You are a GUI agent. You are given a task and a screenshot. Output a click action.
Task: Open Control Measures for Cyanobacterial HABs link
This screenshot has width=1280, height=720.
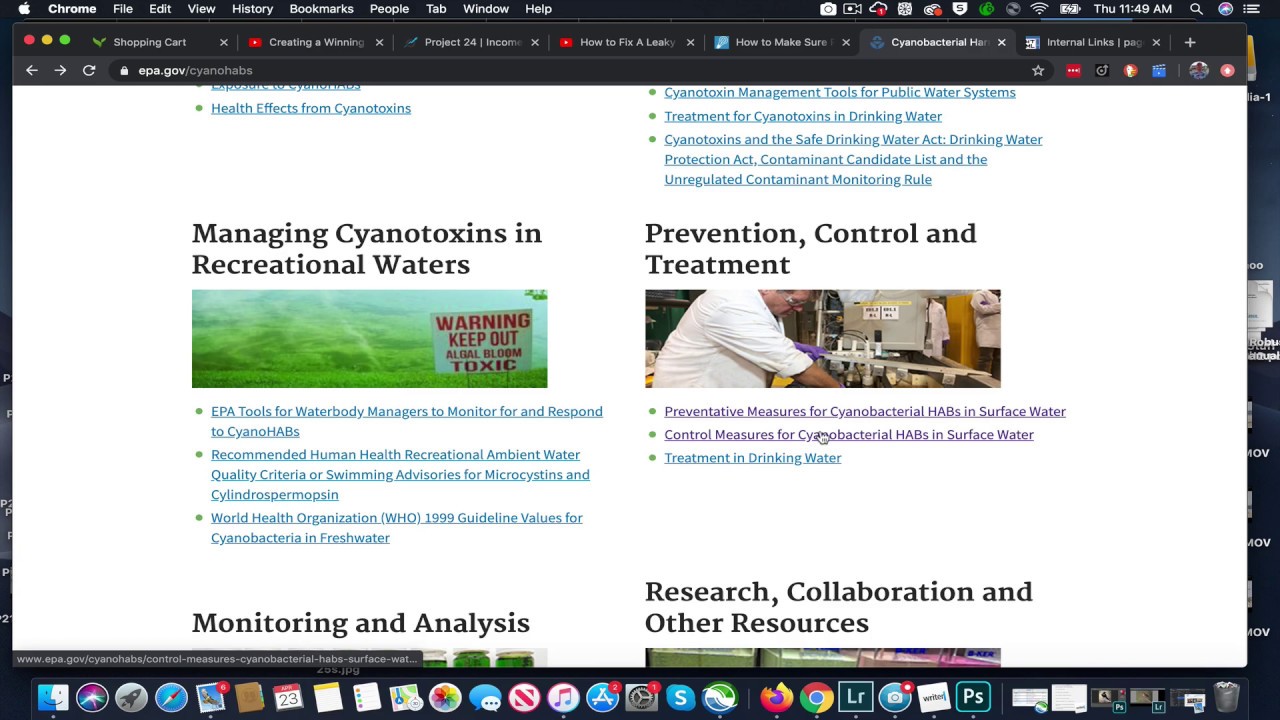[x=849, y=434]
